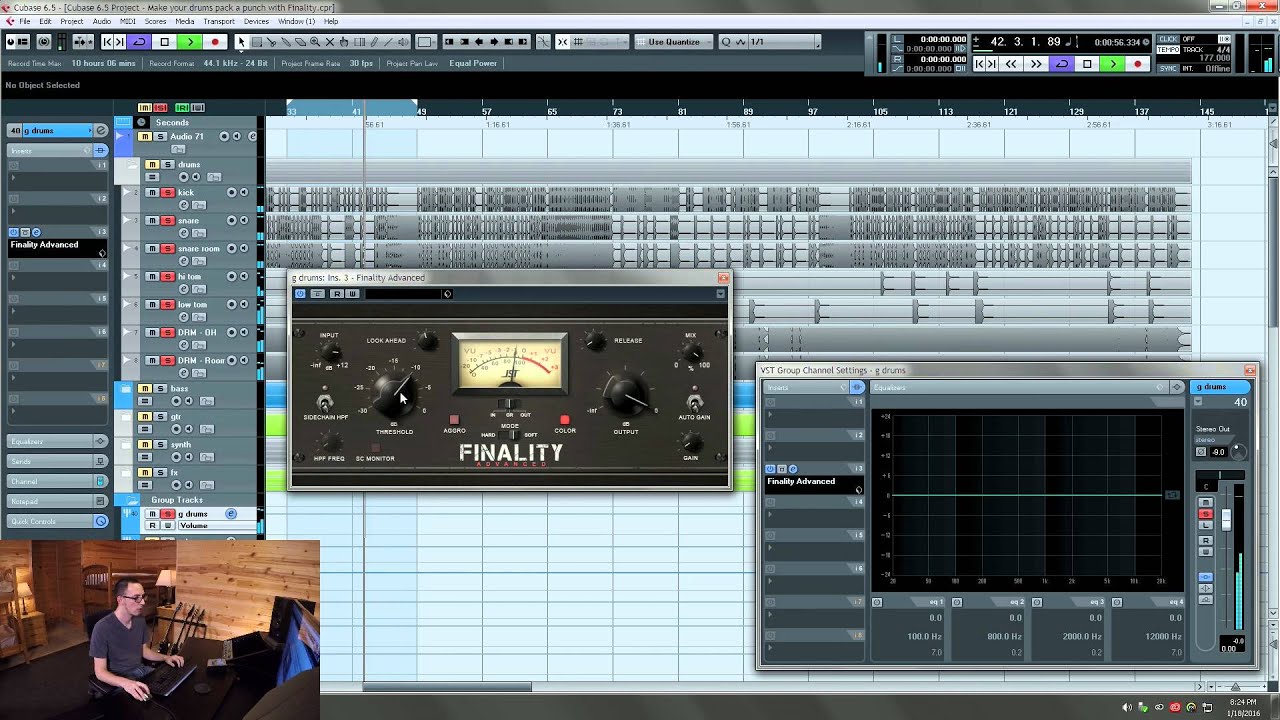Click 12000 Hz frequency in eq 4
Screen dimensions: 1280x720
1163,636
